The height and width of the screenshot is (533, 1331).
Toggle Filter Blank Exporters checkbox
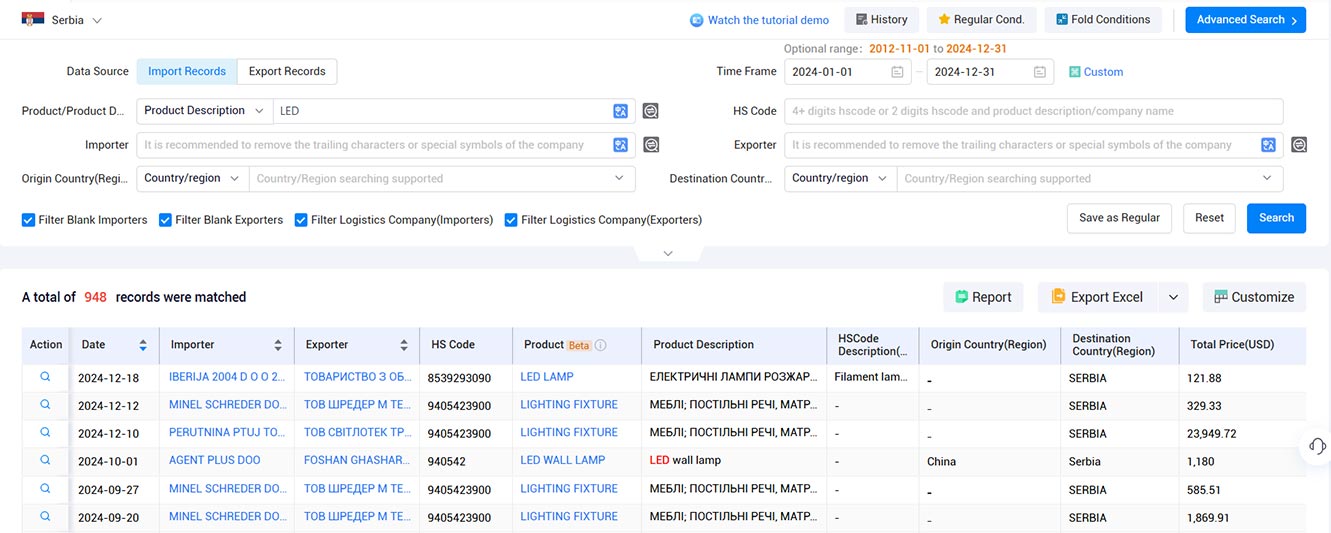pos(166,220)
